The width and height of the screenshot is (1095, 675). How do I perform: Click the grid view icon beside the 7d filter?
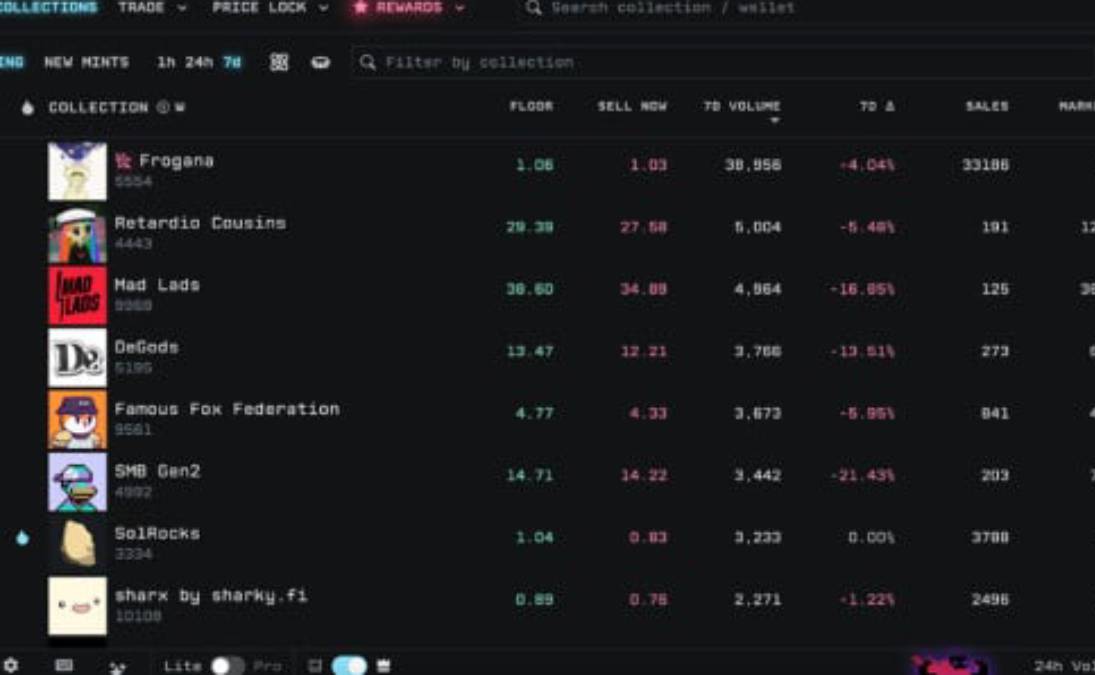[279, 62]
